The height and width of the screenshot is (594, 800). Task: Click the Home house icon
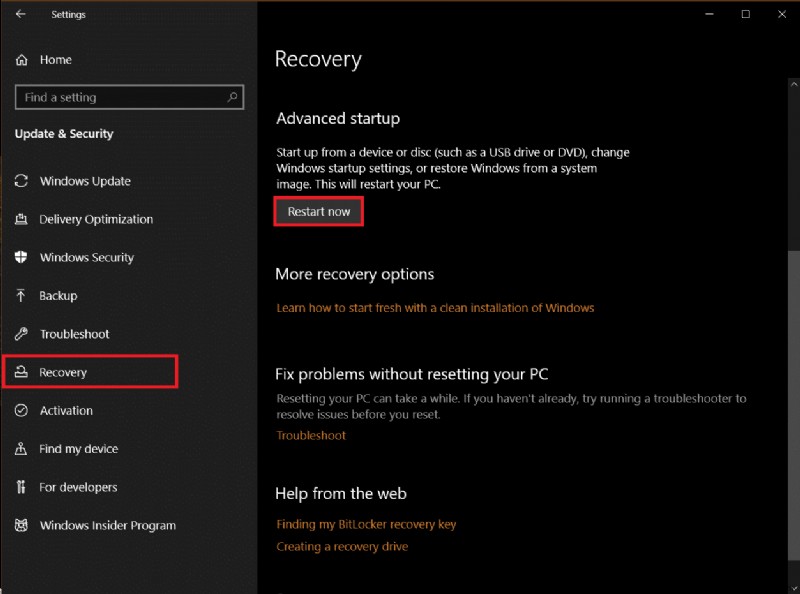pyautogui.click(x=22, y=59)
